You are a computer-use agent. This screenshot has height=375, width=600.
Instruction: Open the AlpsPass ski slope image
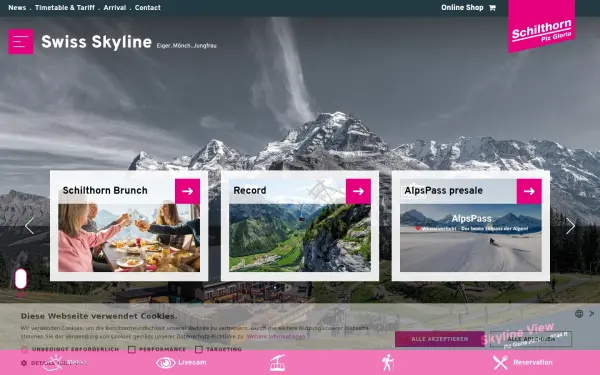[x=471, y=238]
